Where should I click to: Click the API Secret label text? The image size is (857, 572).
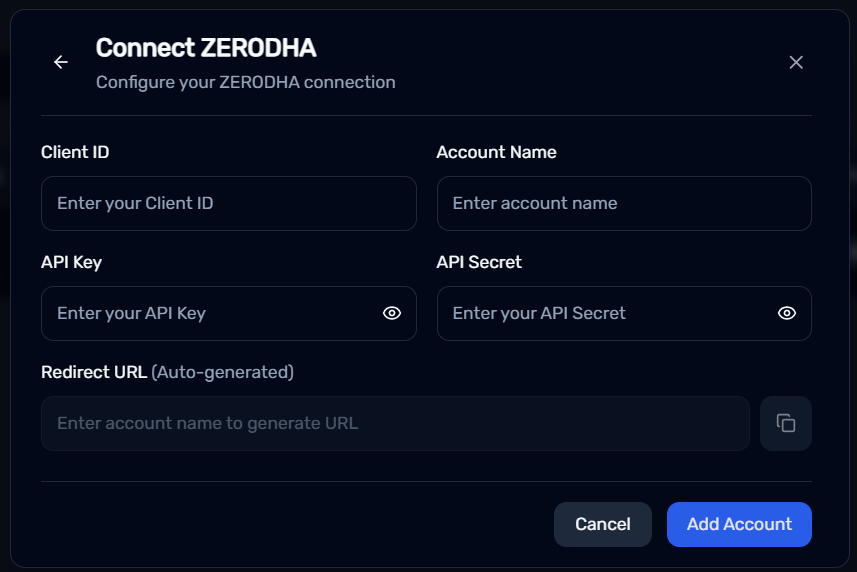click(x=479, y=262)
